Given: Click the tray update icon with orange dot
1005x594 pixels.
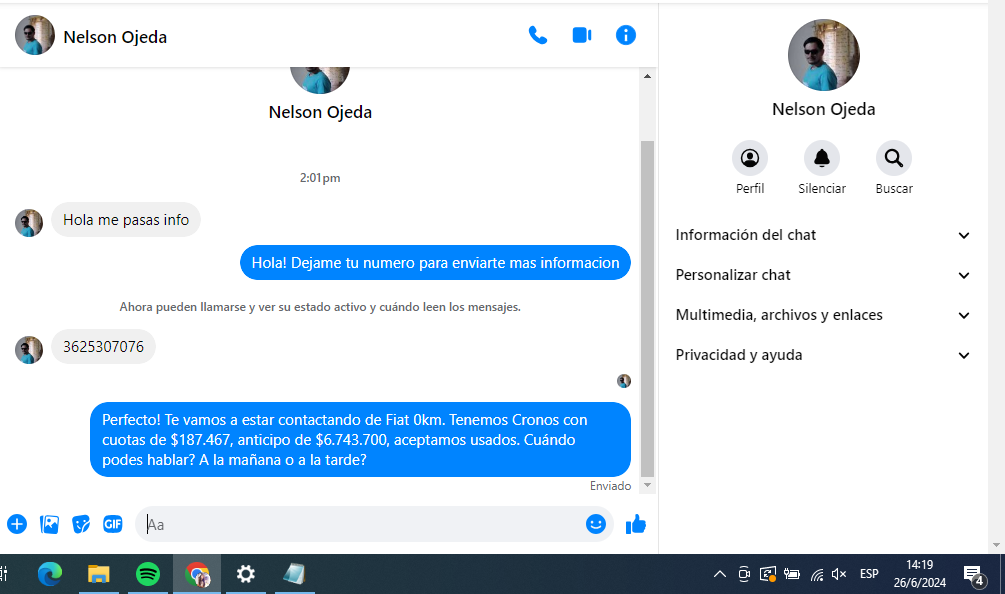Looking at the screenshot, I should click(x=767, y=574).
